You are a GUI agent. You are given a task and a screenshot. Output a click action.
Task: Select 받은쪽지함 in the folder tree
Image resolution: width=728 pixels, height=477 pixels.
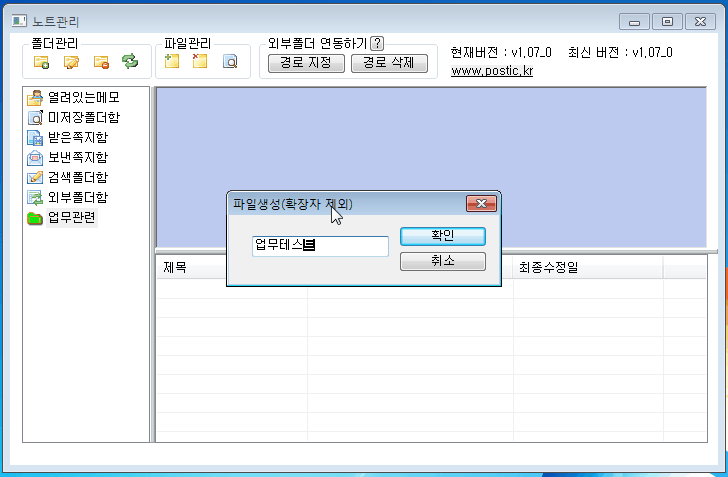[78, 137]
